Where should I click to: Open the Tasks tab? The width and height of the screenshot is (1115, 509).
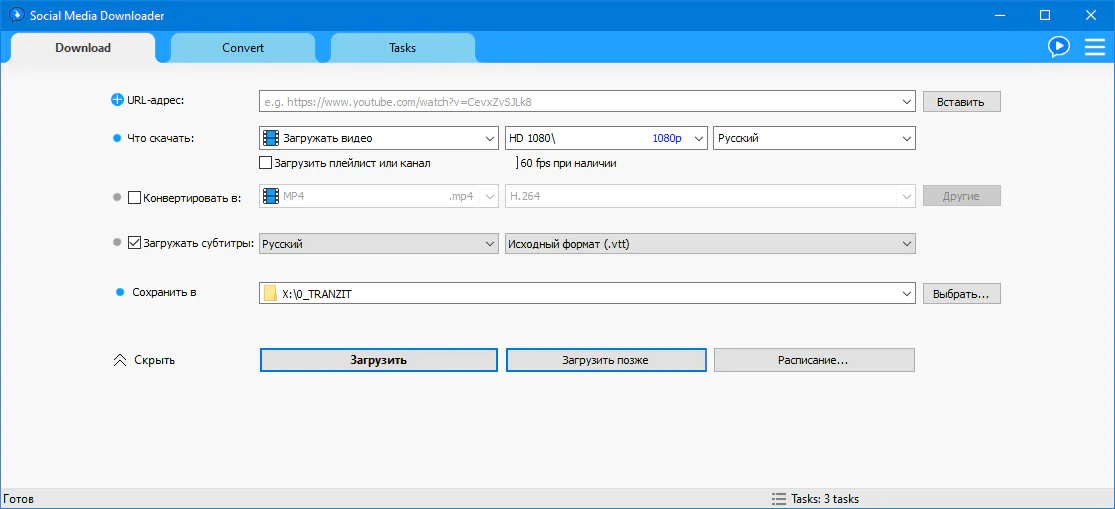[x=402, y=48]
